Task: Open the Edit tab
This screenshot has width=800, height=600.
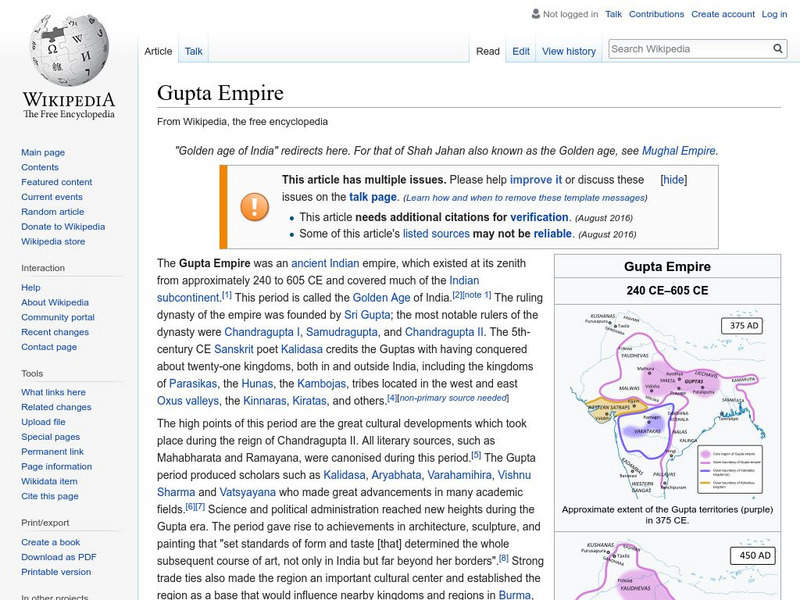Action: [x=521, y=51]
